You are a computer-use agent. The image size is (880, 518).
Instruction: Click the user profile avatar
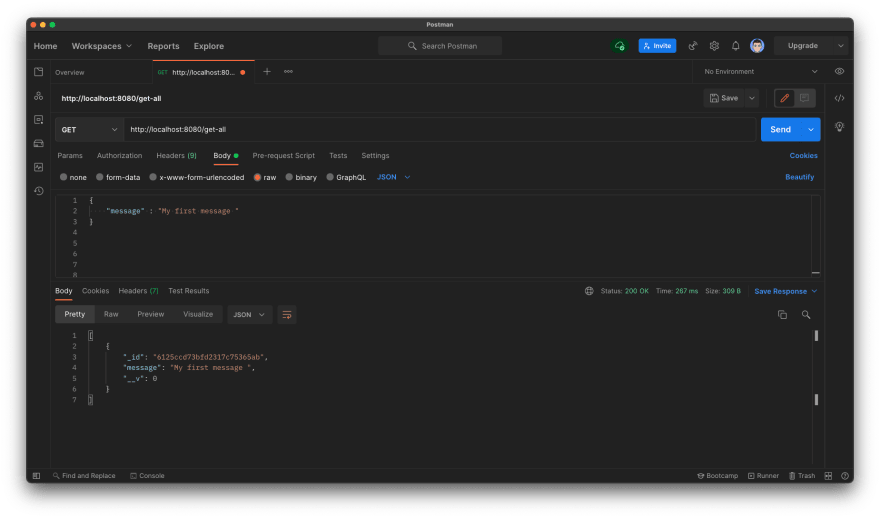(757, 46)
